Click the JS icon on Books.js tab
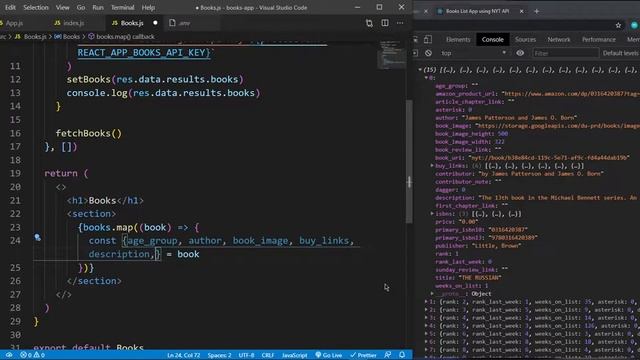Screen dimensions: 640x360 click(x=115, y=23)
